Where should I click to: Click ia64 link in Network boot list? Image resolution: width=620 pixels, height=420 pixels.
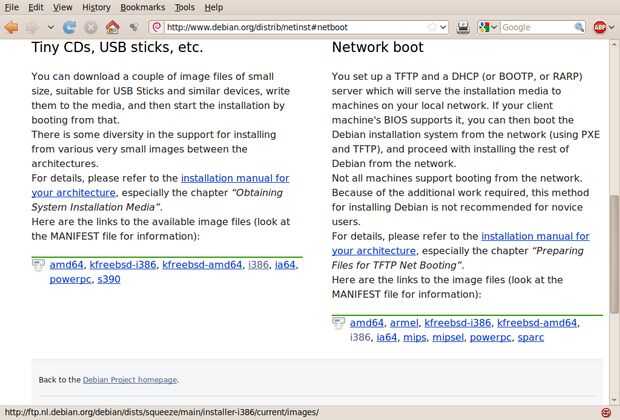[387, 338]
